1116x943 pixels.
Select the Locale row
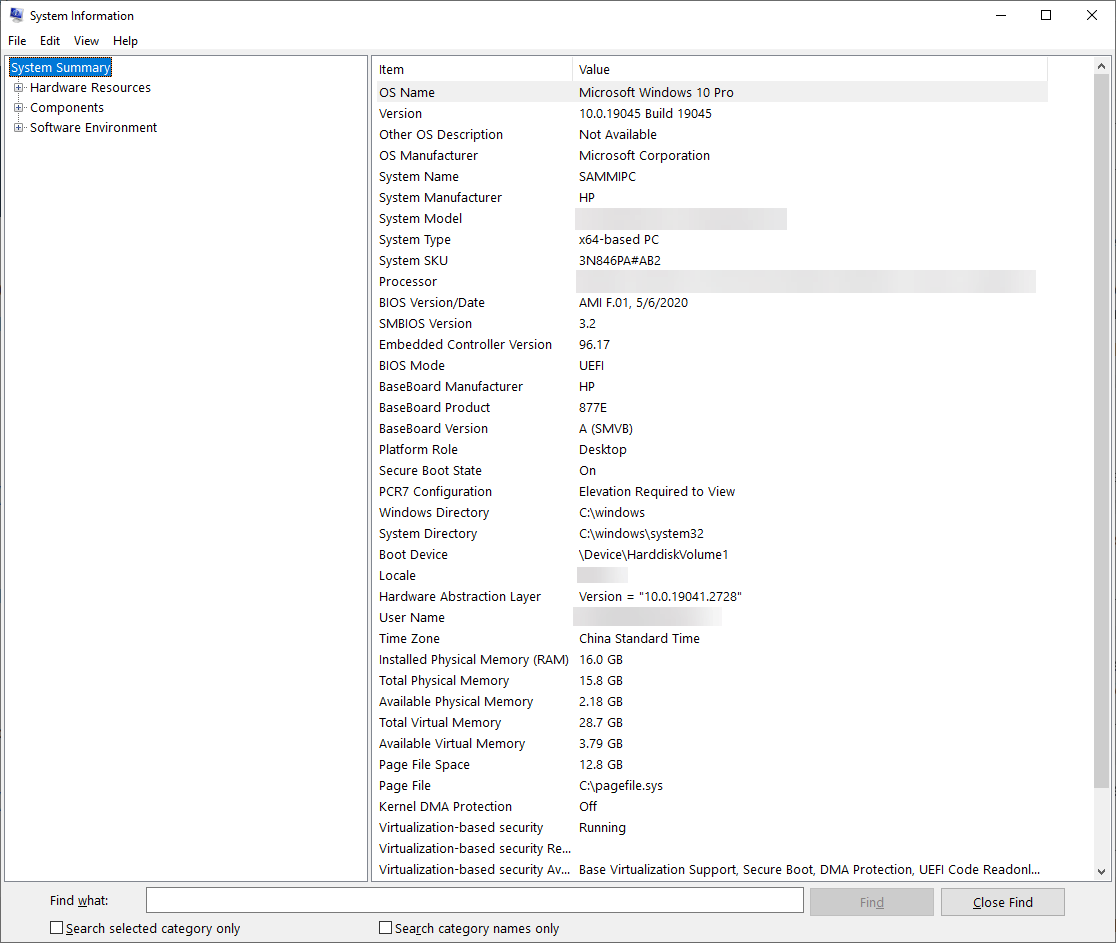(x=712, y=575)
